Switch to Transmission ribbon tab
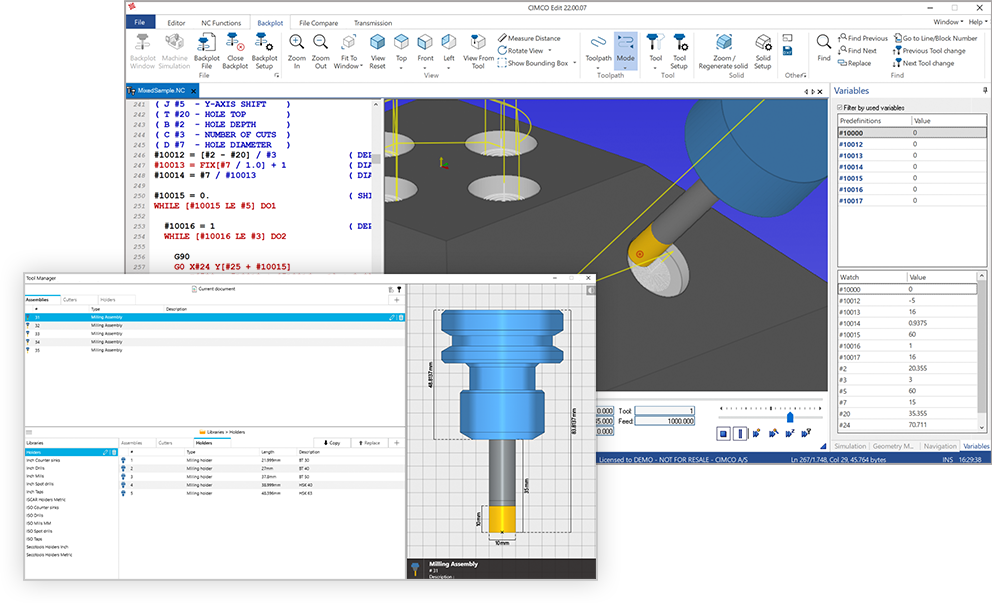 [x=373, y=23]
